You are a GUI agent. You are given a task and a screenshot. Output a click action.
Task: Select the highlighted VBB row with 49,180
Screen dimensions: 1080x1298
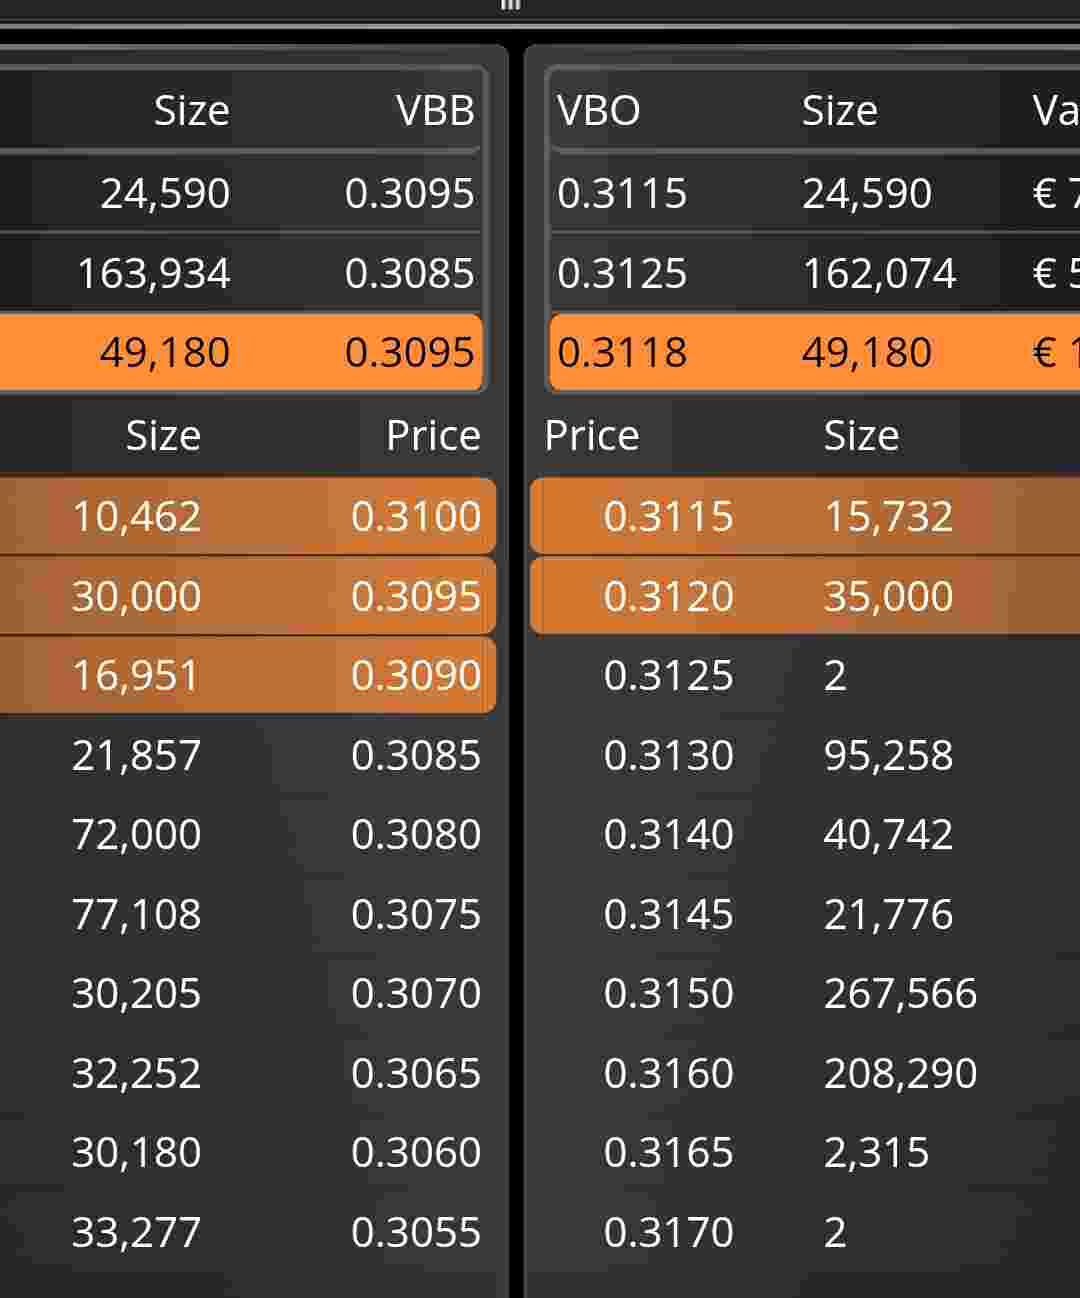click(x=241, y=352)
